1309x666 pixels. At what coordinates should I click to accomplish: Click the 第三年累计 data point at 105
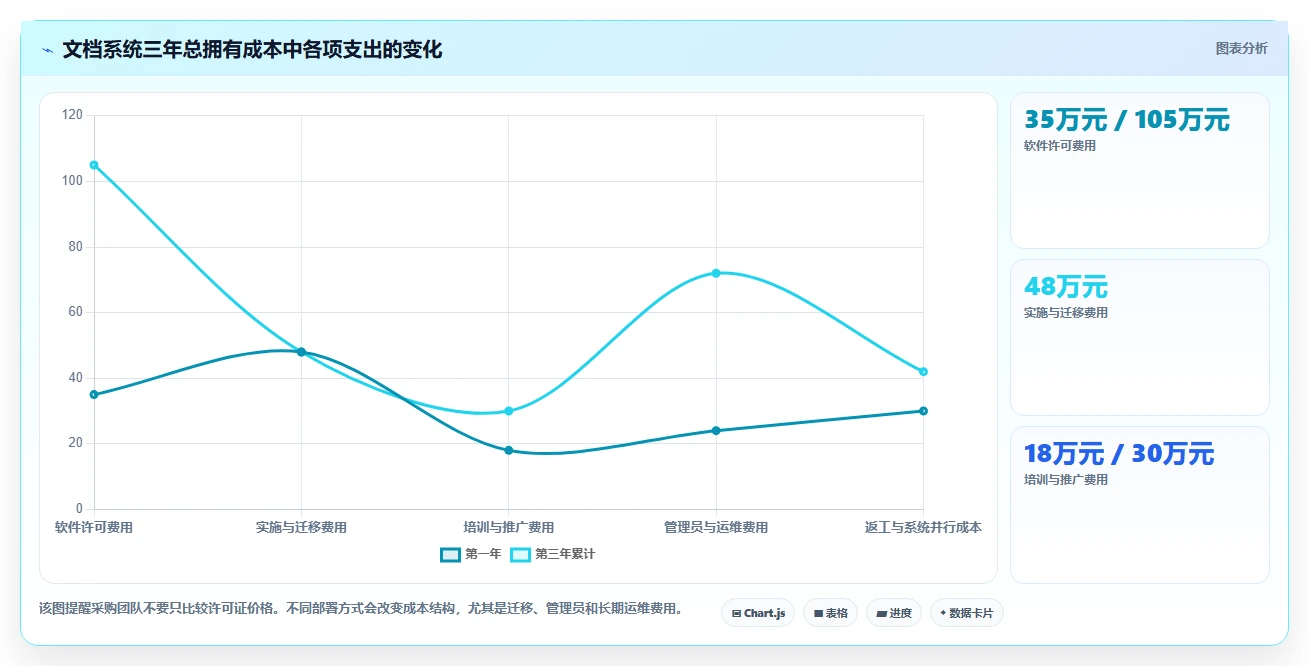(94, 165)
